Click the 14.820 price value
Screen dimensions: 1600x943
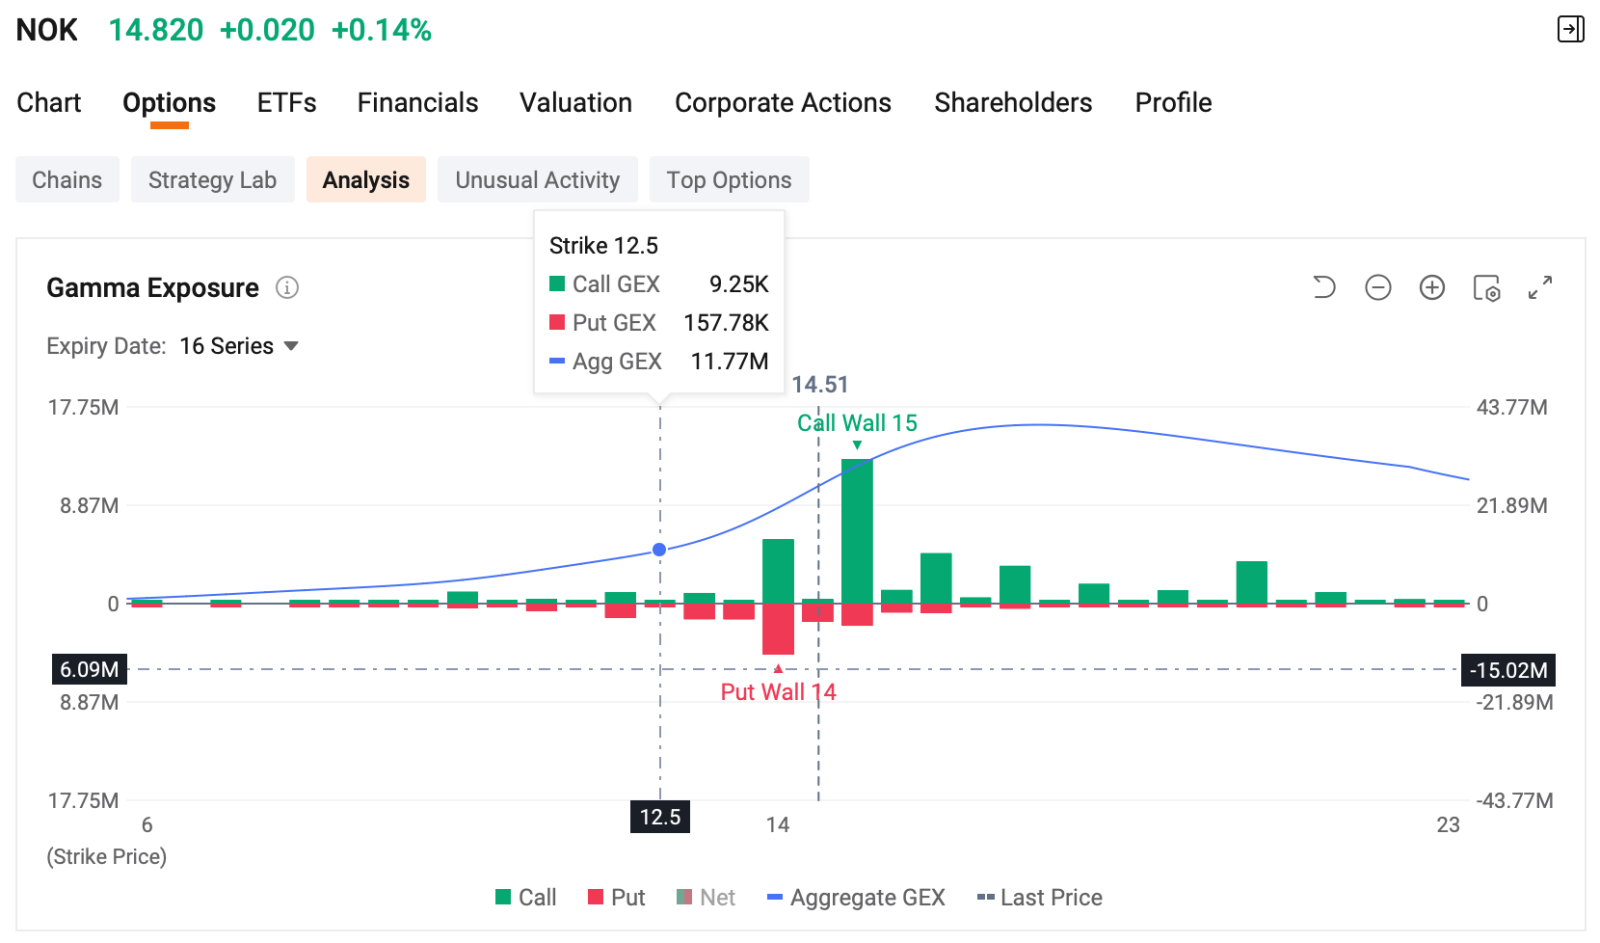(156, 30)
